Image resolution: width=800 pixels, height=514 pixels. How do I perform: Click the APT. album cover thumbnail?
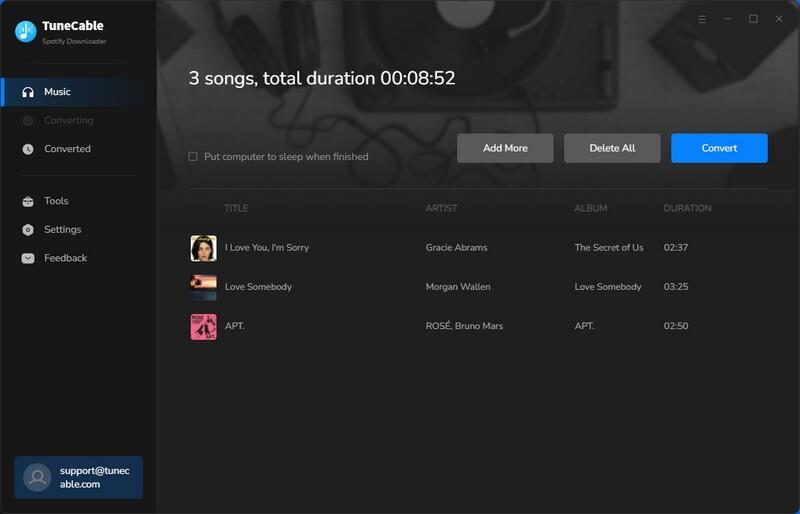(x=203, y=327)
